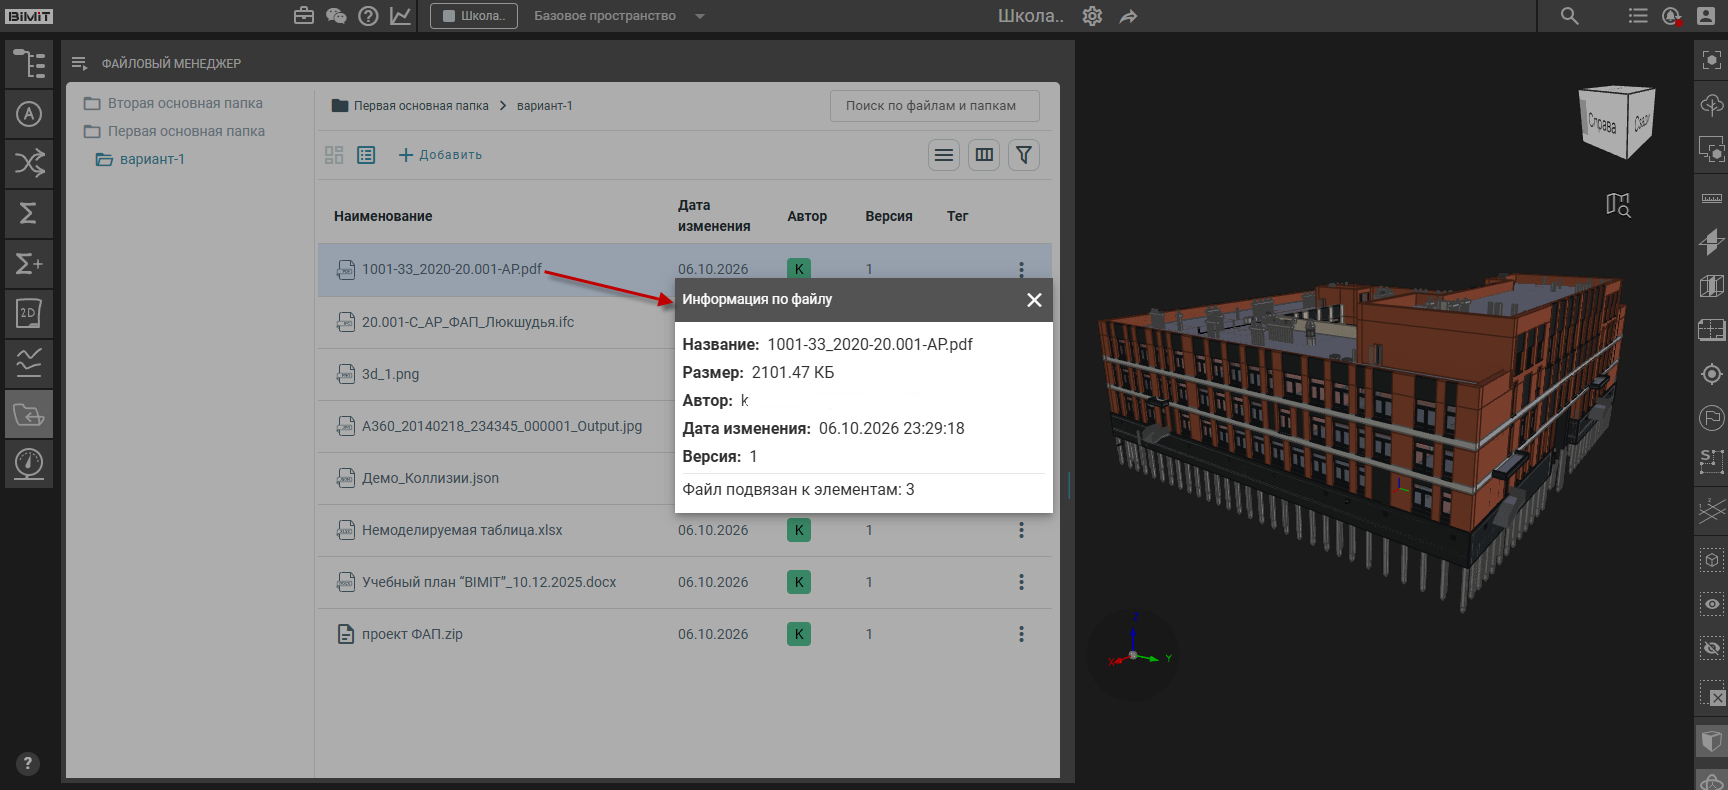Open actions menu for проект ФАП.zip

(x=1021, y=634)
